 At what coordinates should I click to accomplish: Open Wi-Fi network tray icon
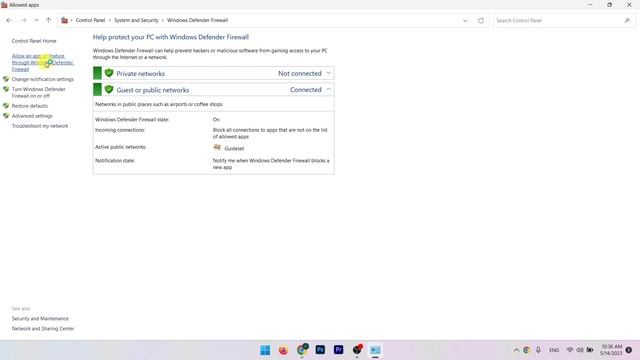pos(570,350)
